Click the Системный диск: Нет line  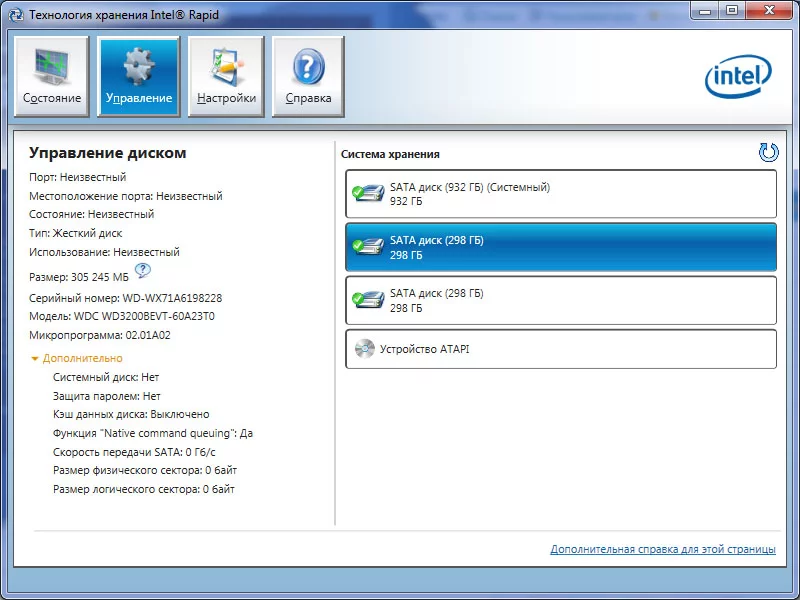tap(106, 377)
